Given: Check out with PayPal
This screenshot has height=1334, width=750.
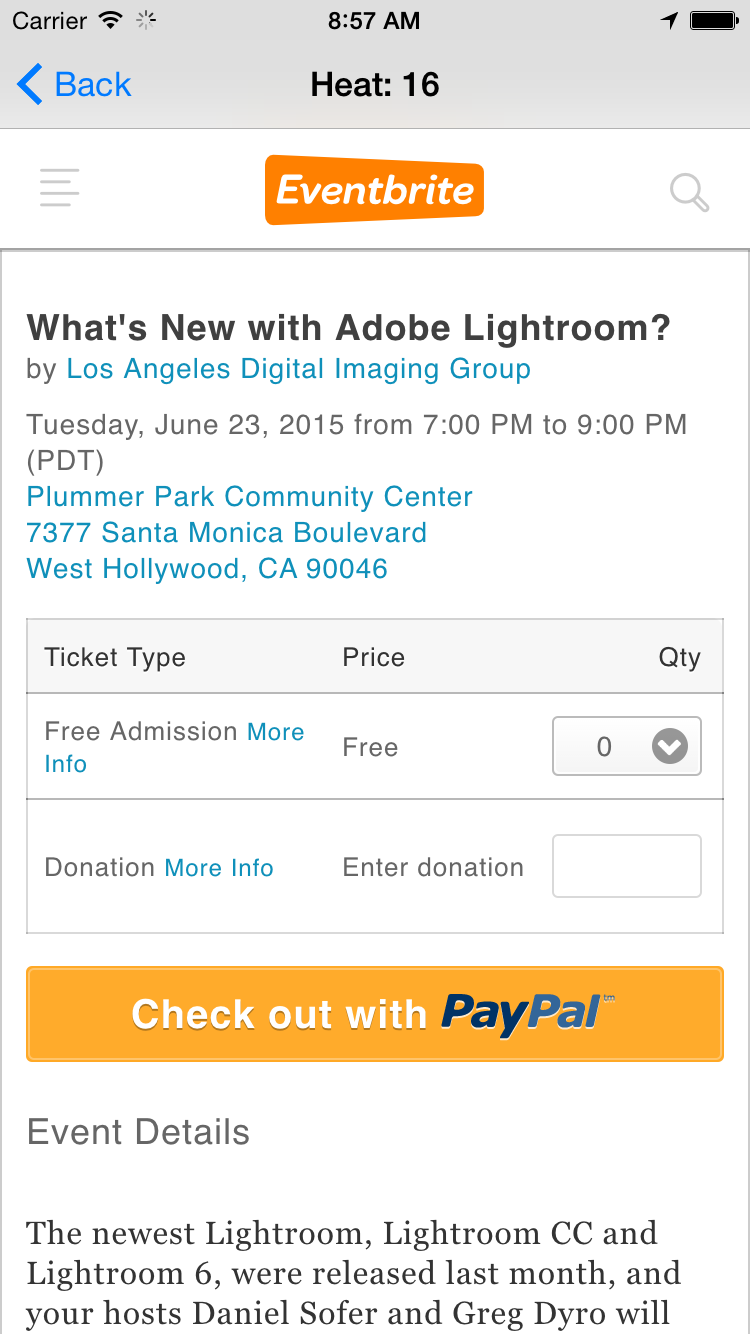Looking at the screenshot, I should tap(375, 1013).
